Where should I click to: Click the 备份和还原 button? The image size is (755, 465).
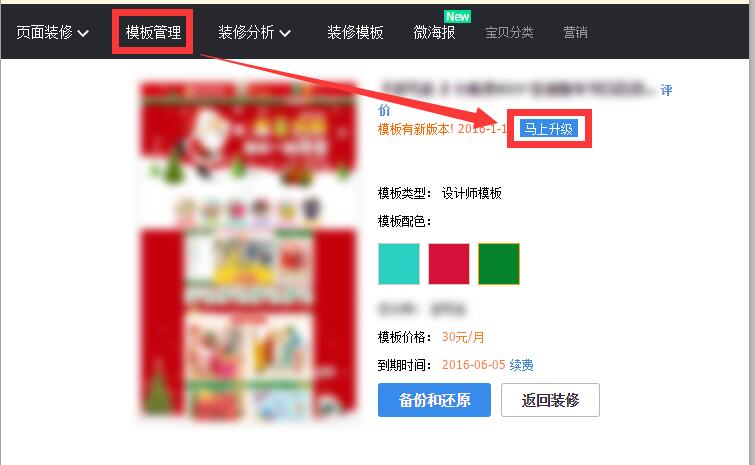point(434,400)
